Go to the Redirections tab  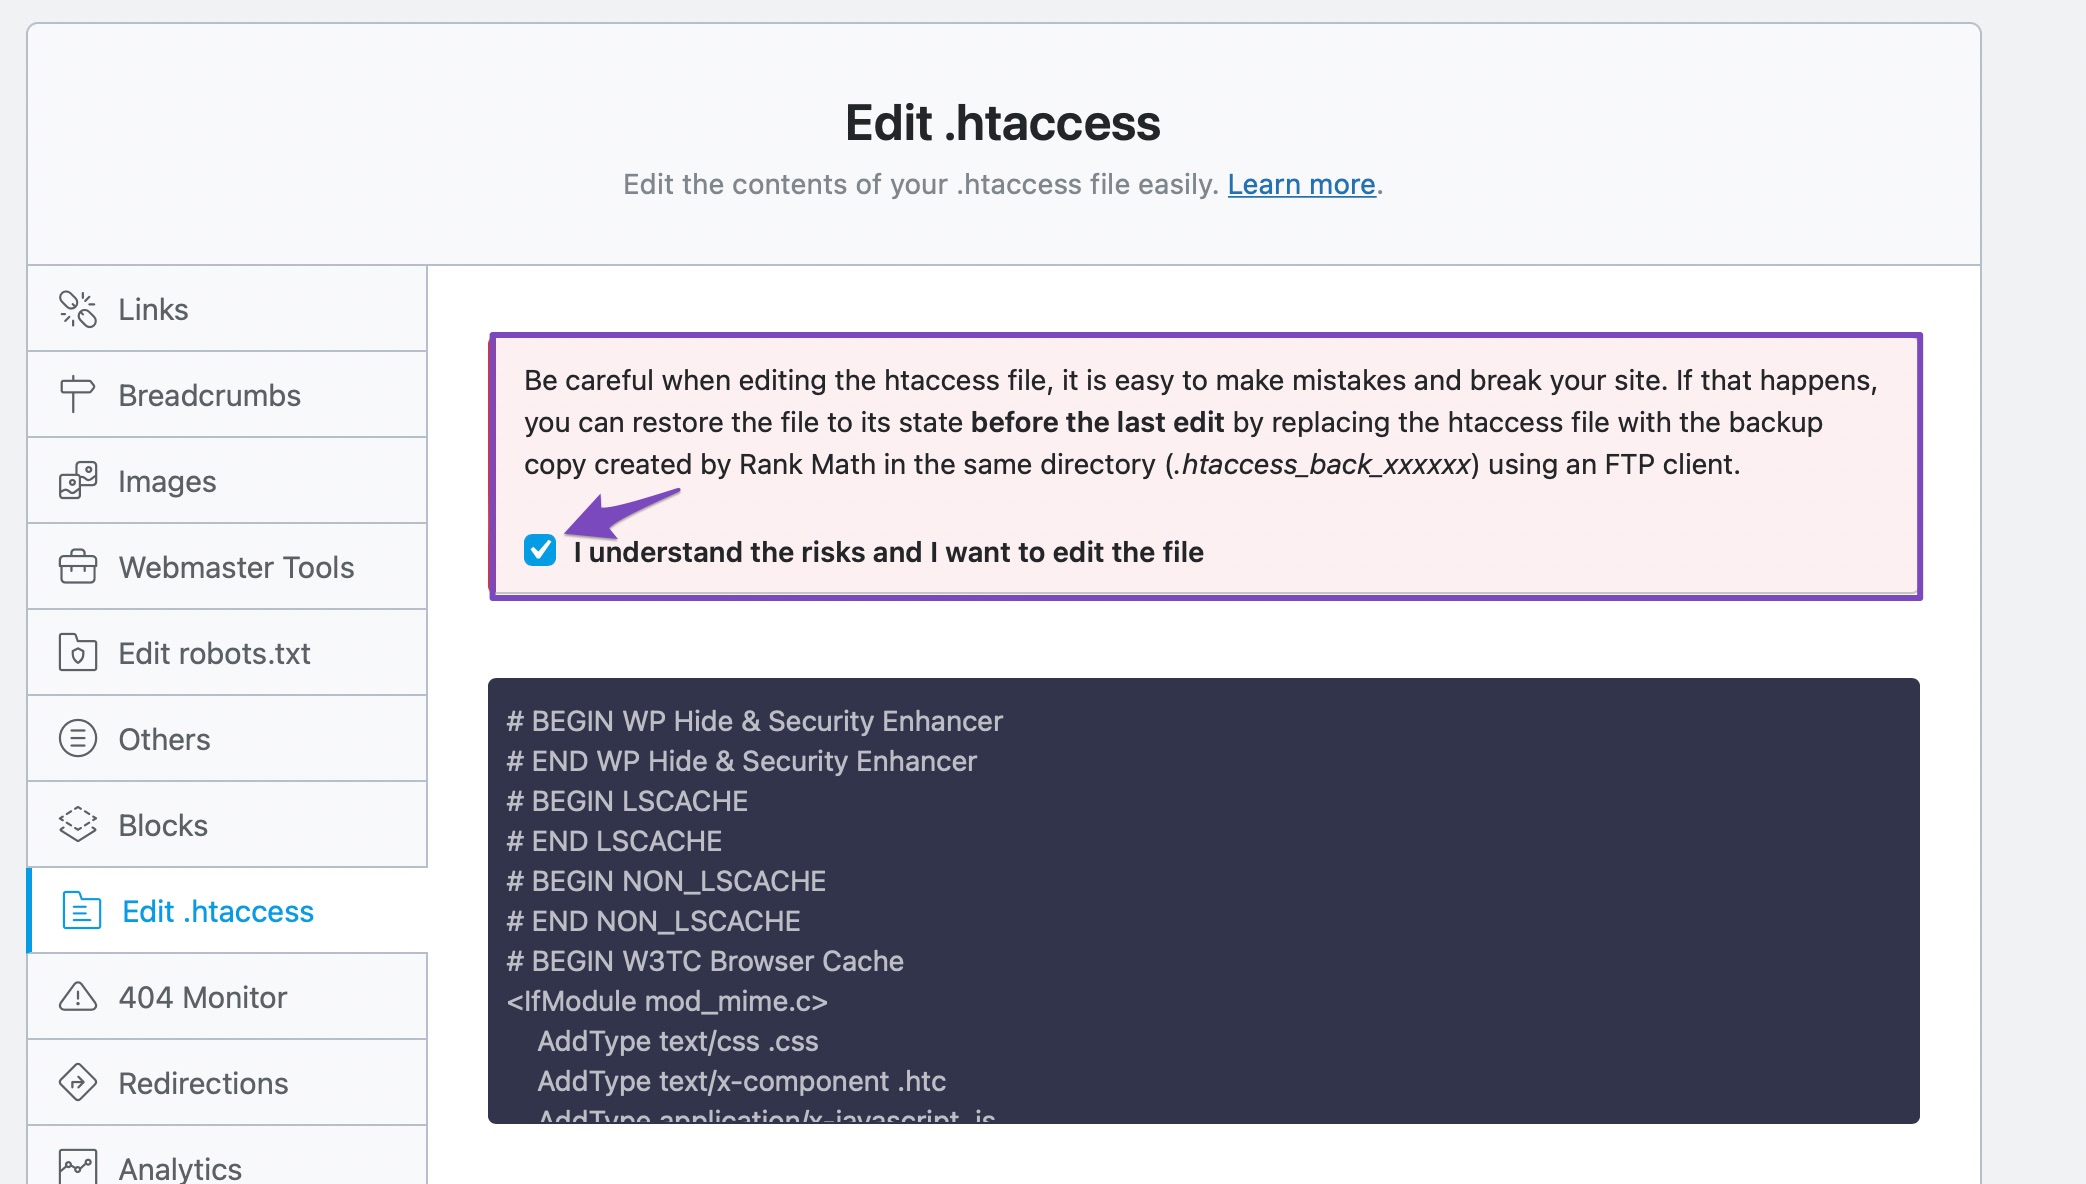tap(227, 1083)
